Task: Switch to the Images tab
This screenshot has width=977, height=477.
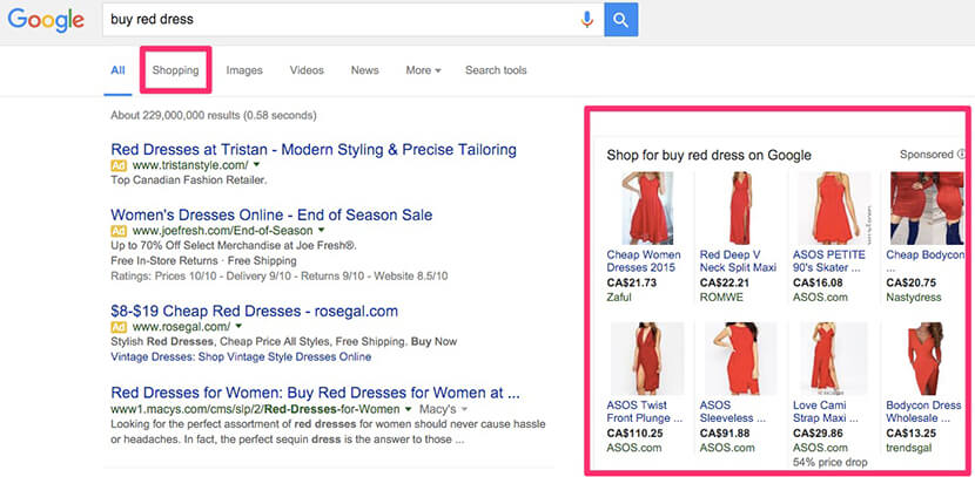Action: (x=244, y=70)
